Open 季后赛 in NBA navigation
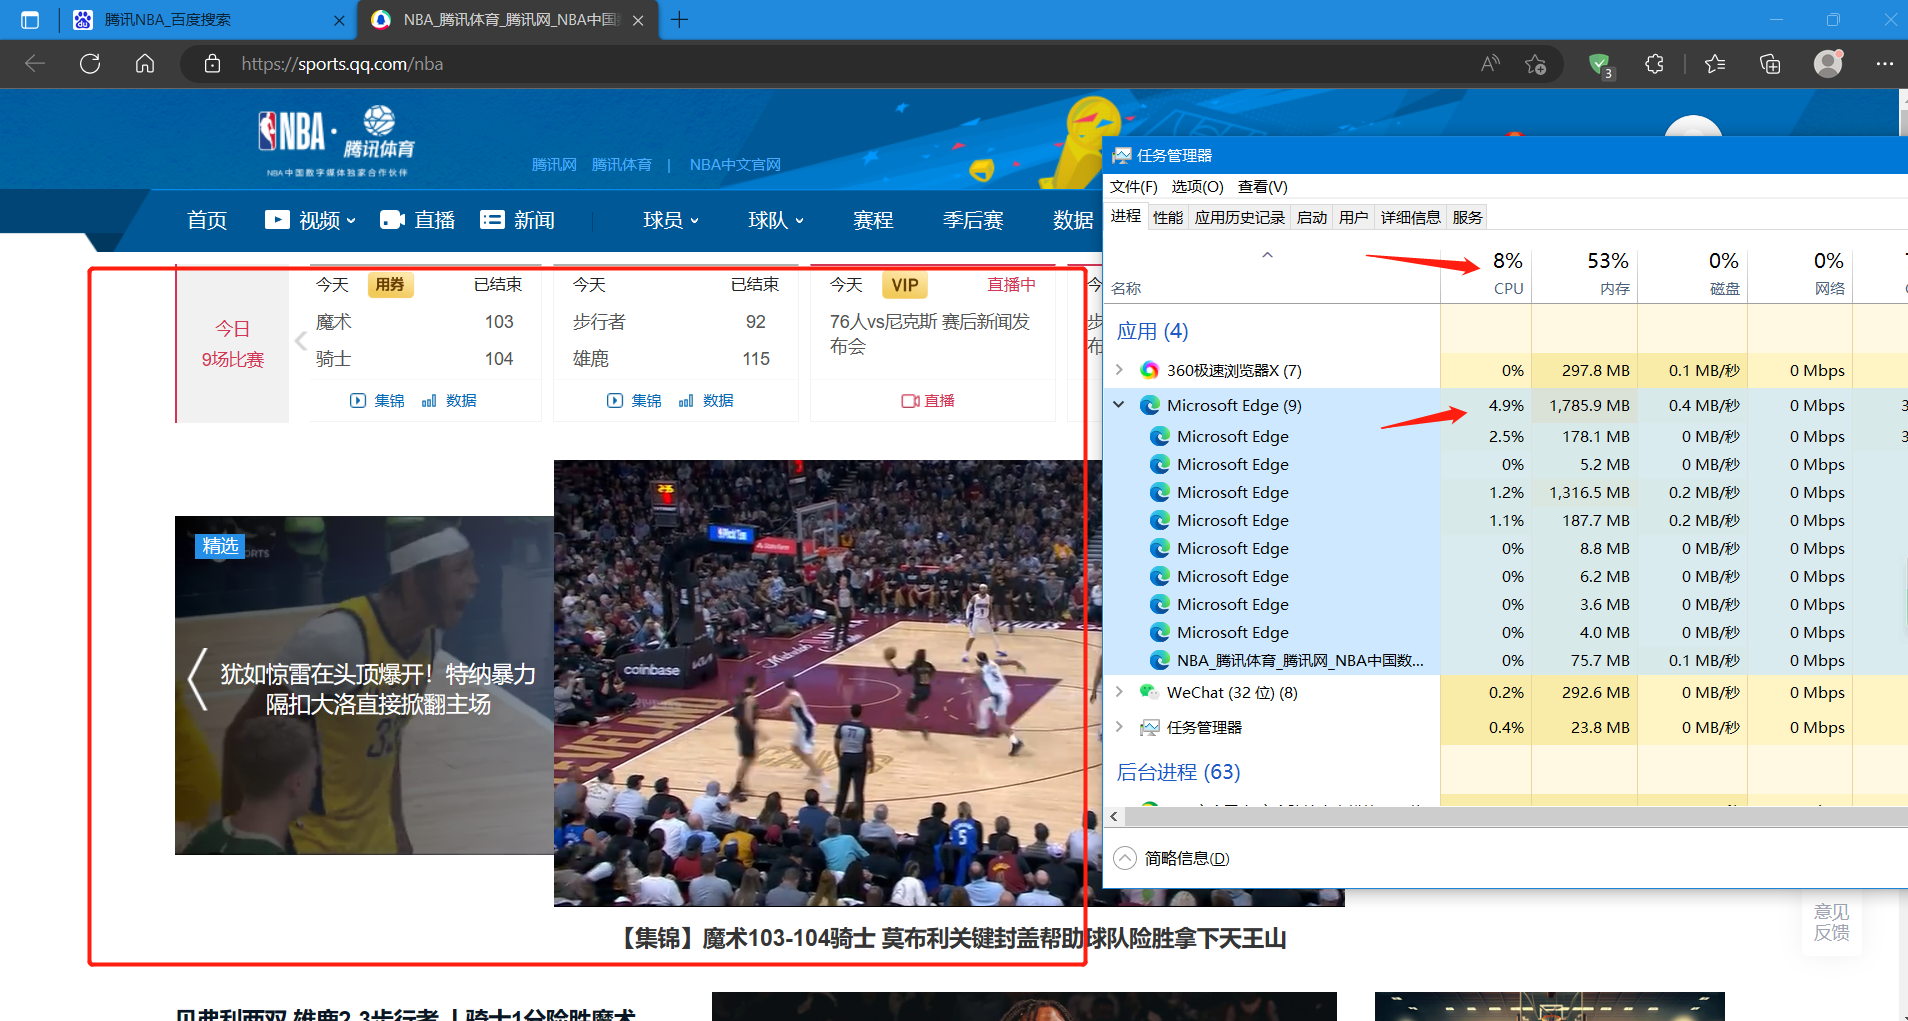This screenshot has height=1021, width=1908. [x=973, y=220]
